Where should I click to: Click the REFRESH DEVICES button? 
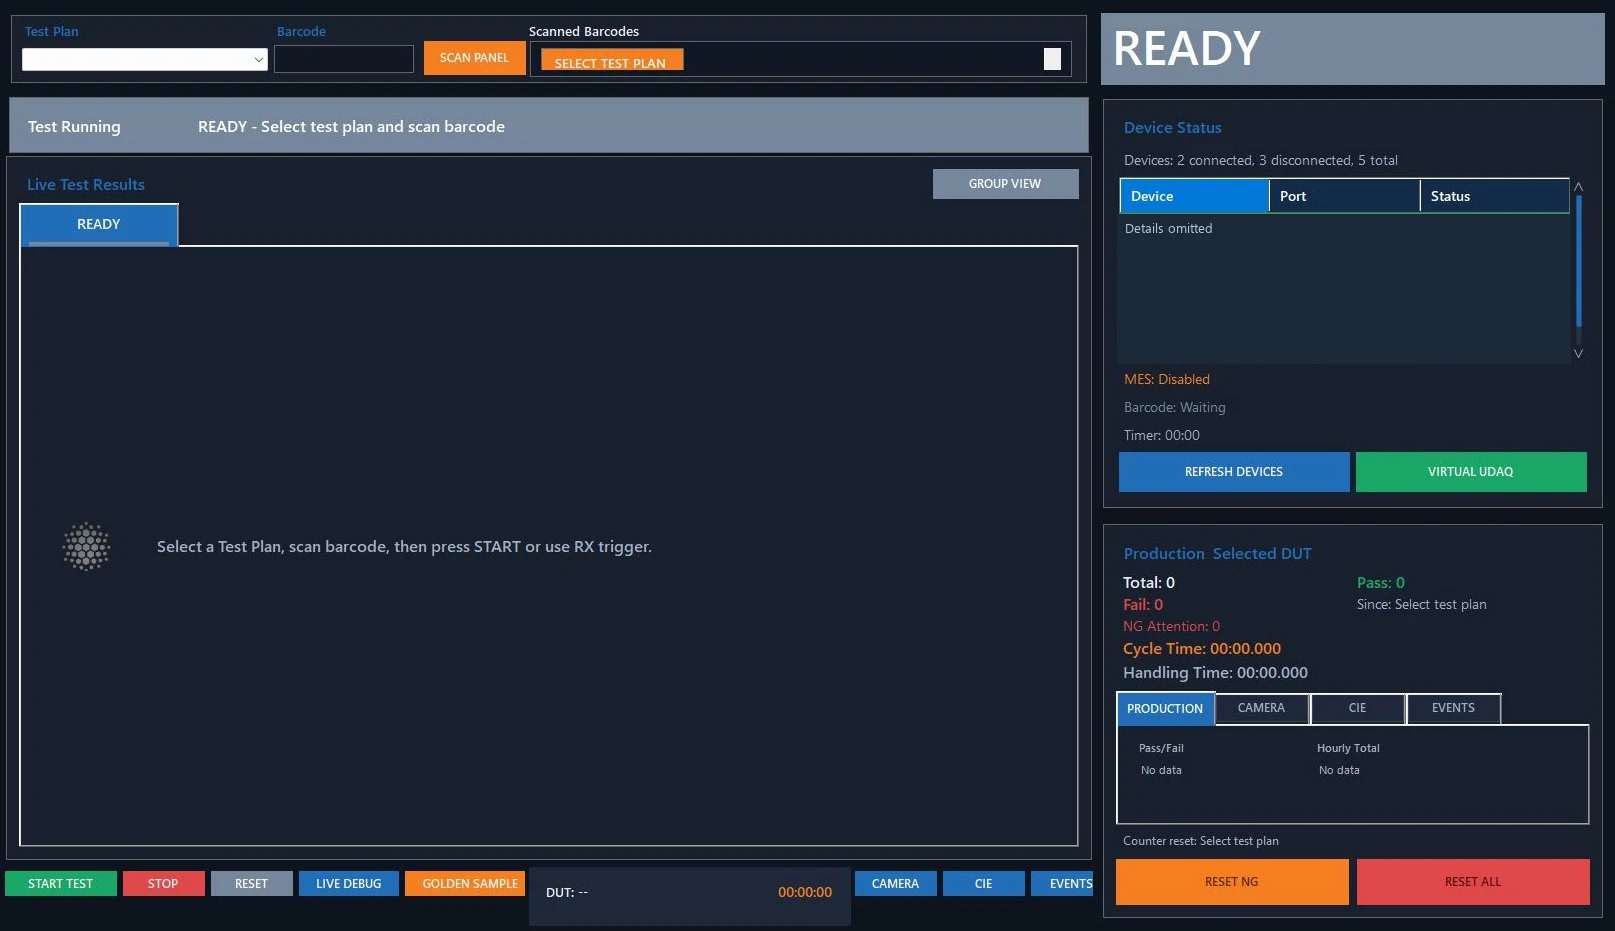1234,472
